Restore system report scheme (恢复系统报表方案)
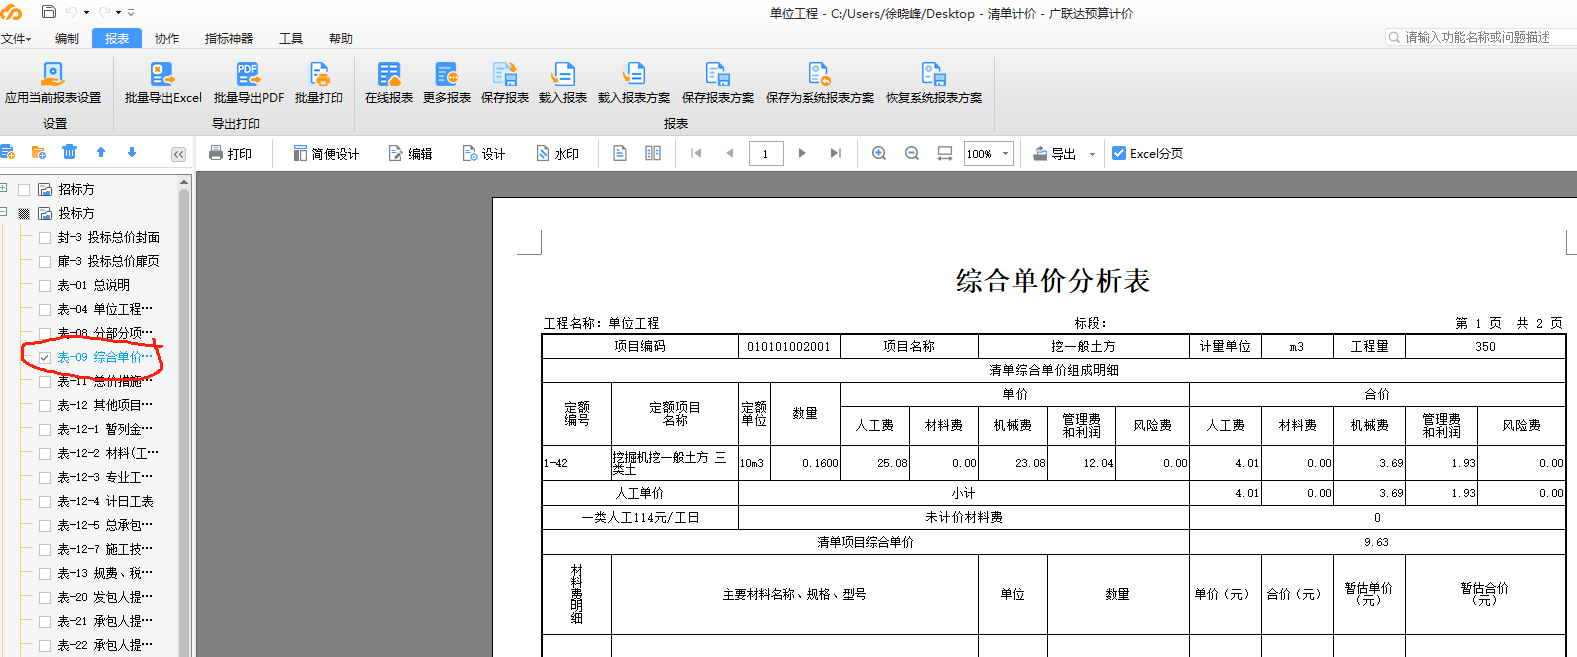Screen dimensions: 1577x657 point(934,83)
